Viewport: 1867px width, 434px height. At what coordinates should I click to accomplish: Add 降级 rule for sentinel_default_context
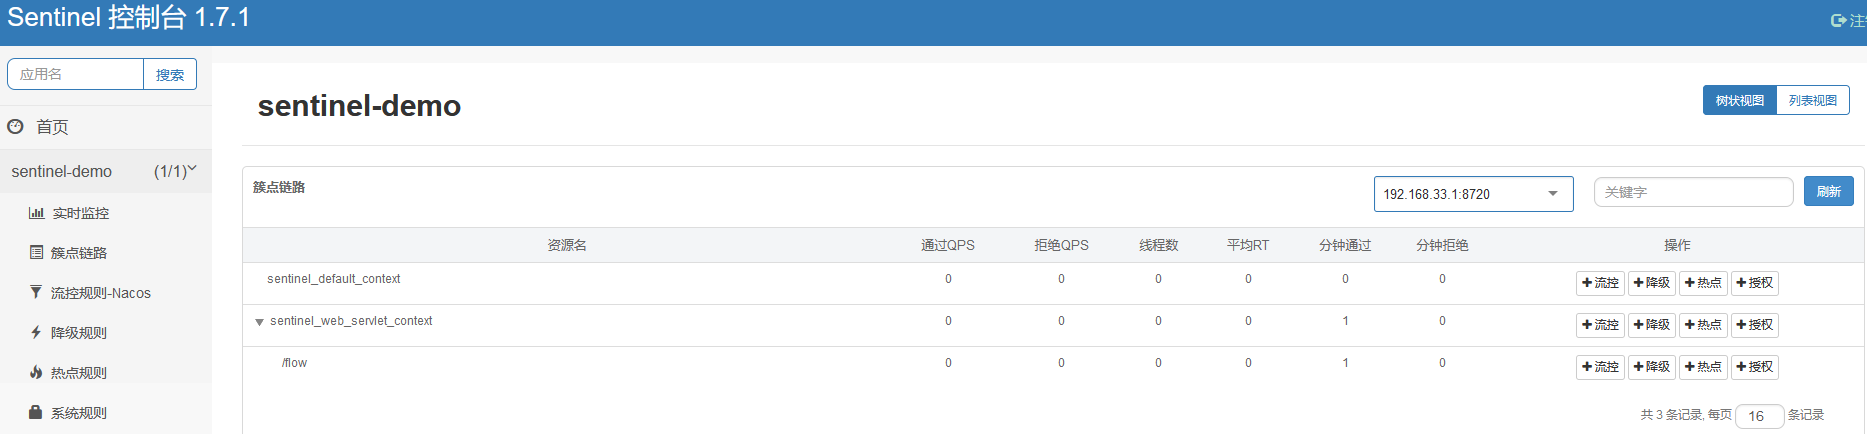pyautogui.click(x=1652, y=283)
